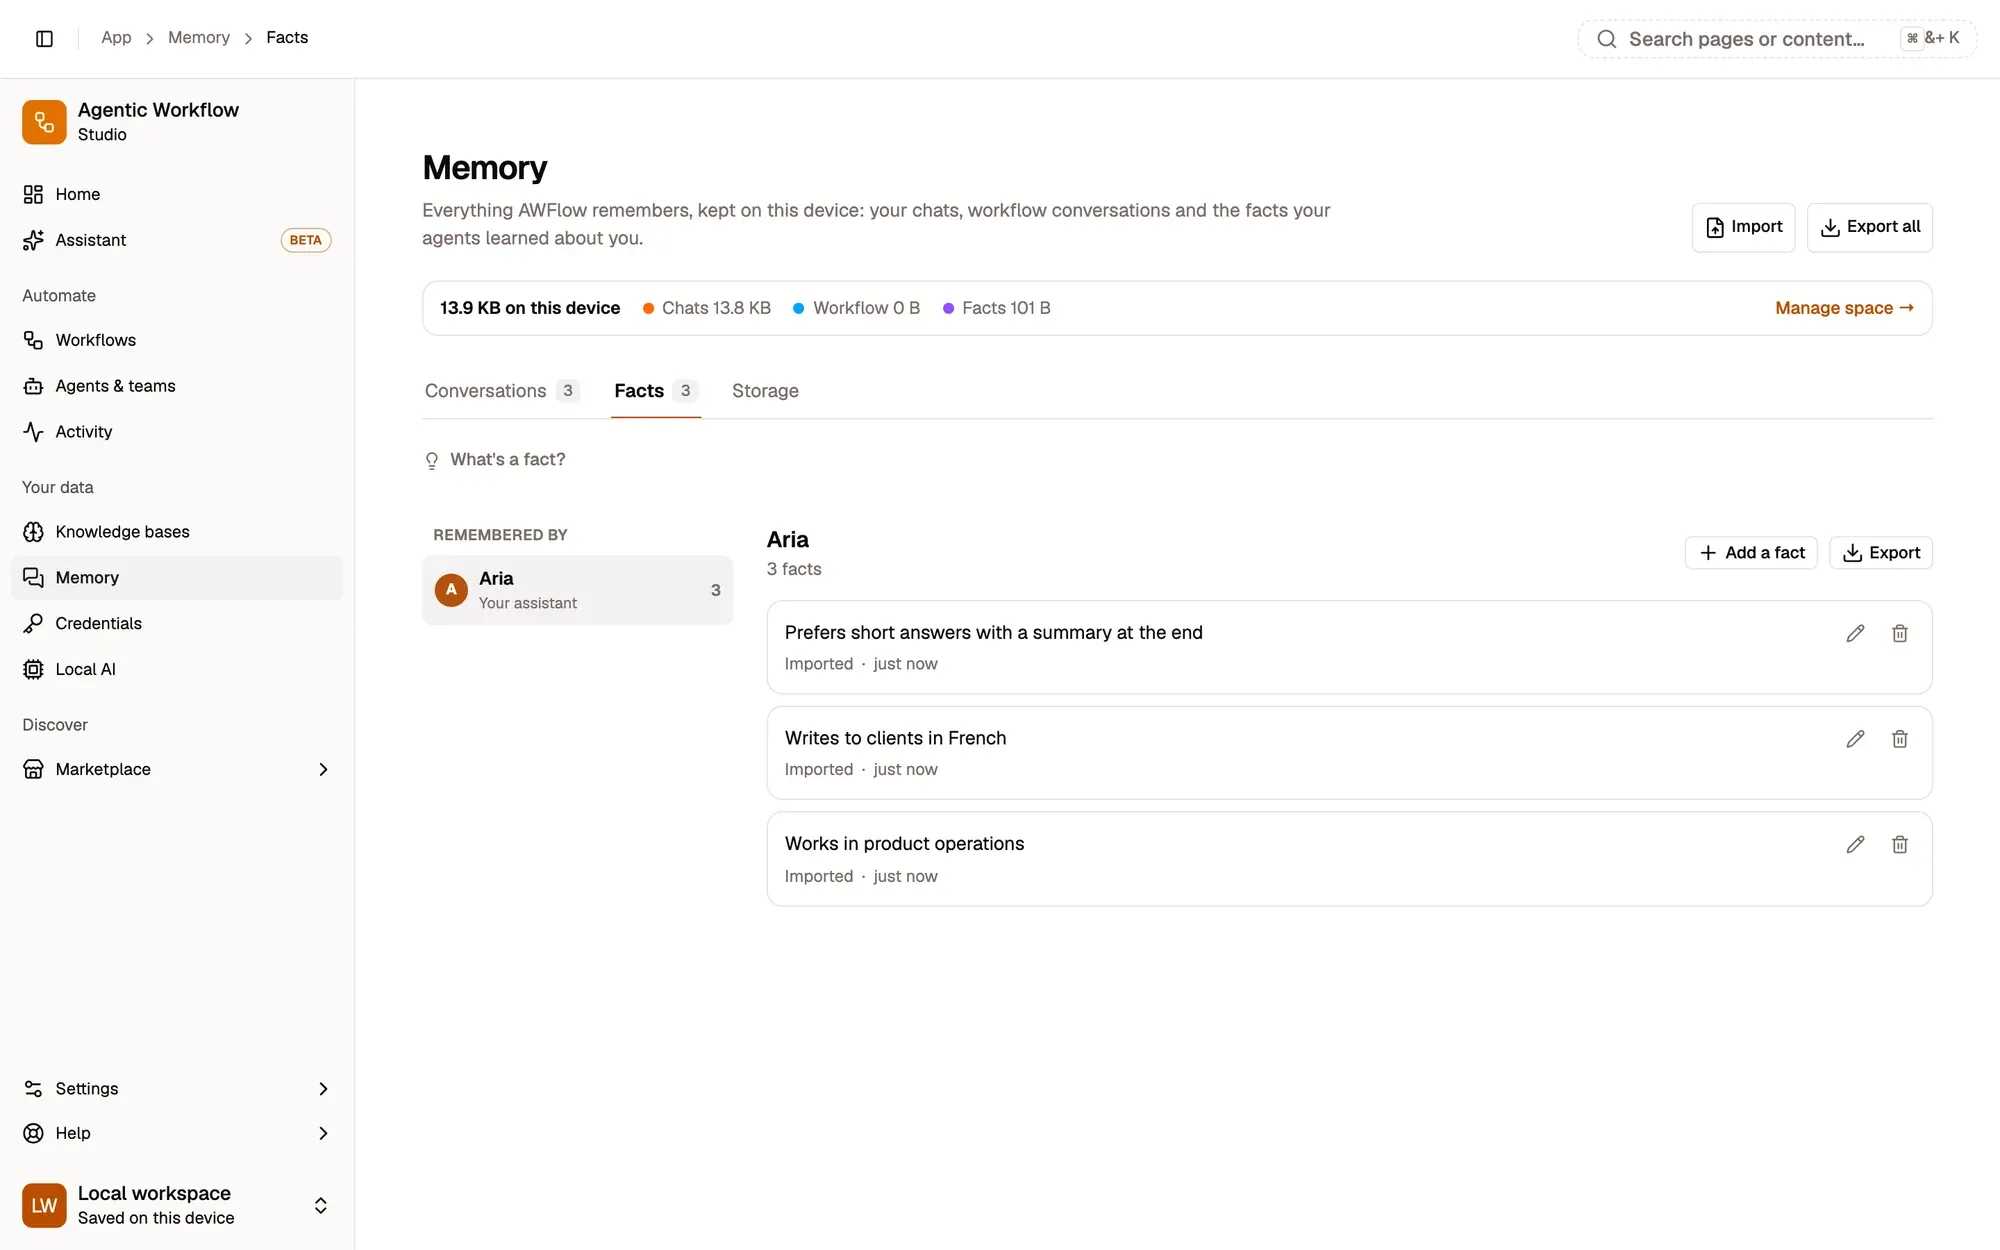
Task: Click the Agentic Workflow Studio logo
Action: coord(44,122)
